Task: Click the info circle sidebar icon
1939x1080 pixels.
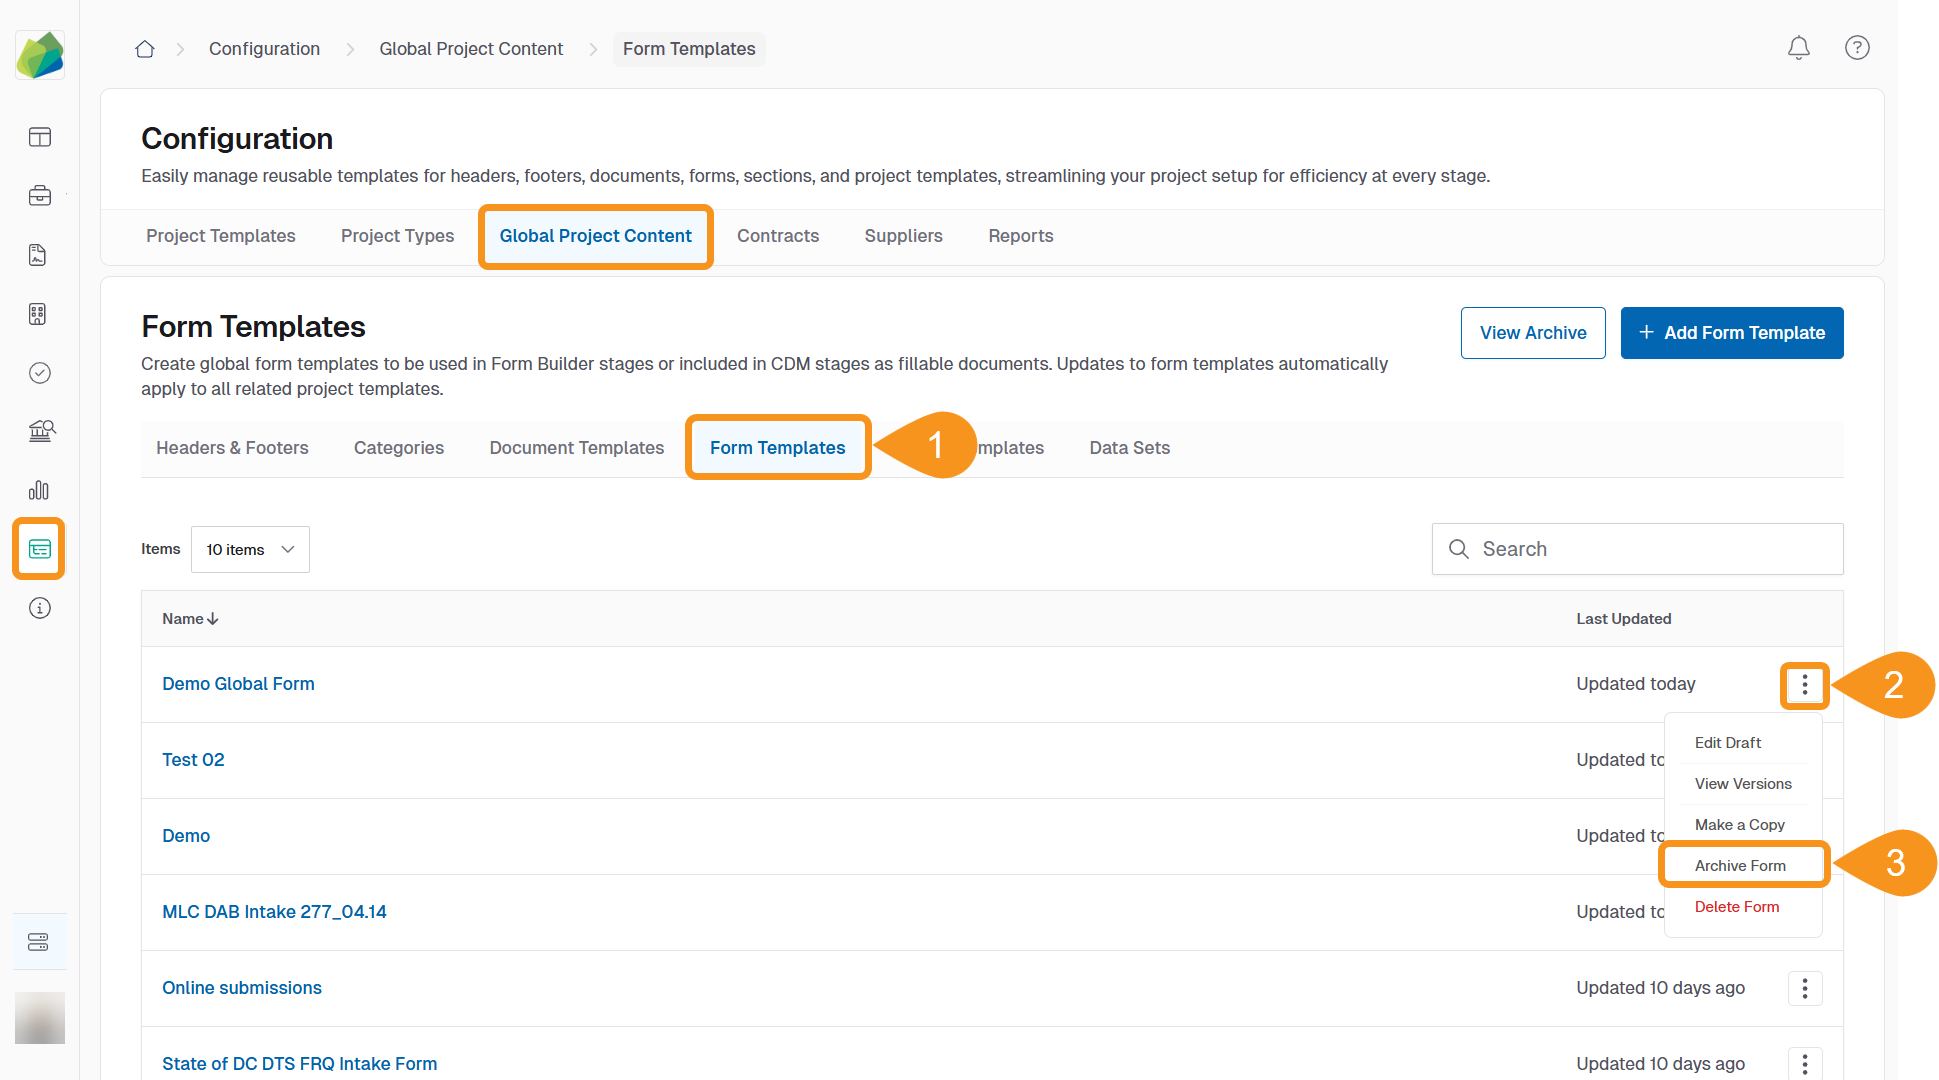Action: tap(40, 608)
